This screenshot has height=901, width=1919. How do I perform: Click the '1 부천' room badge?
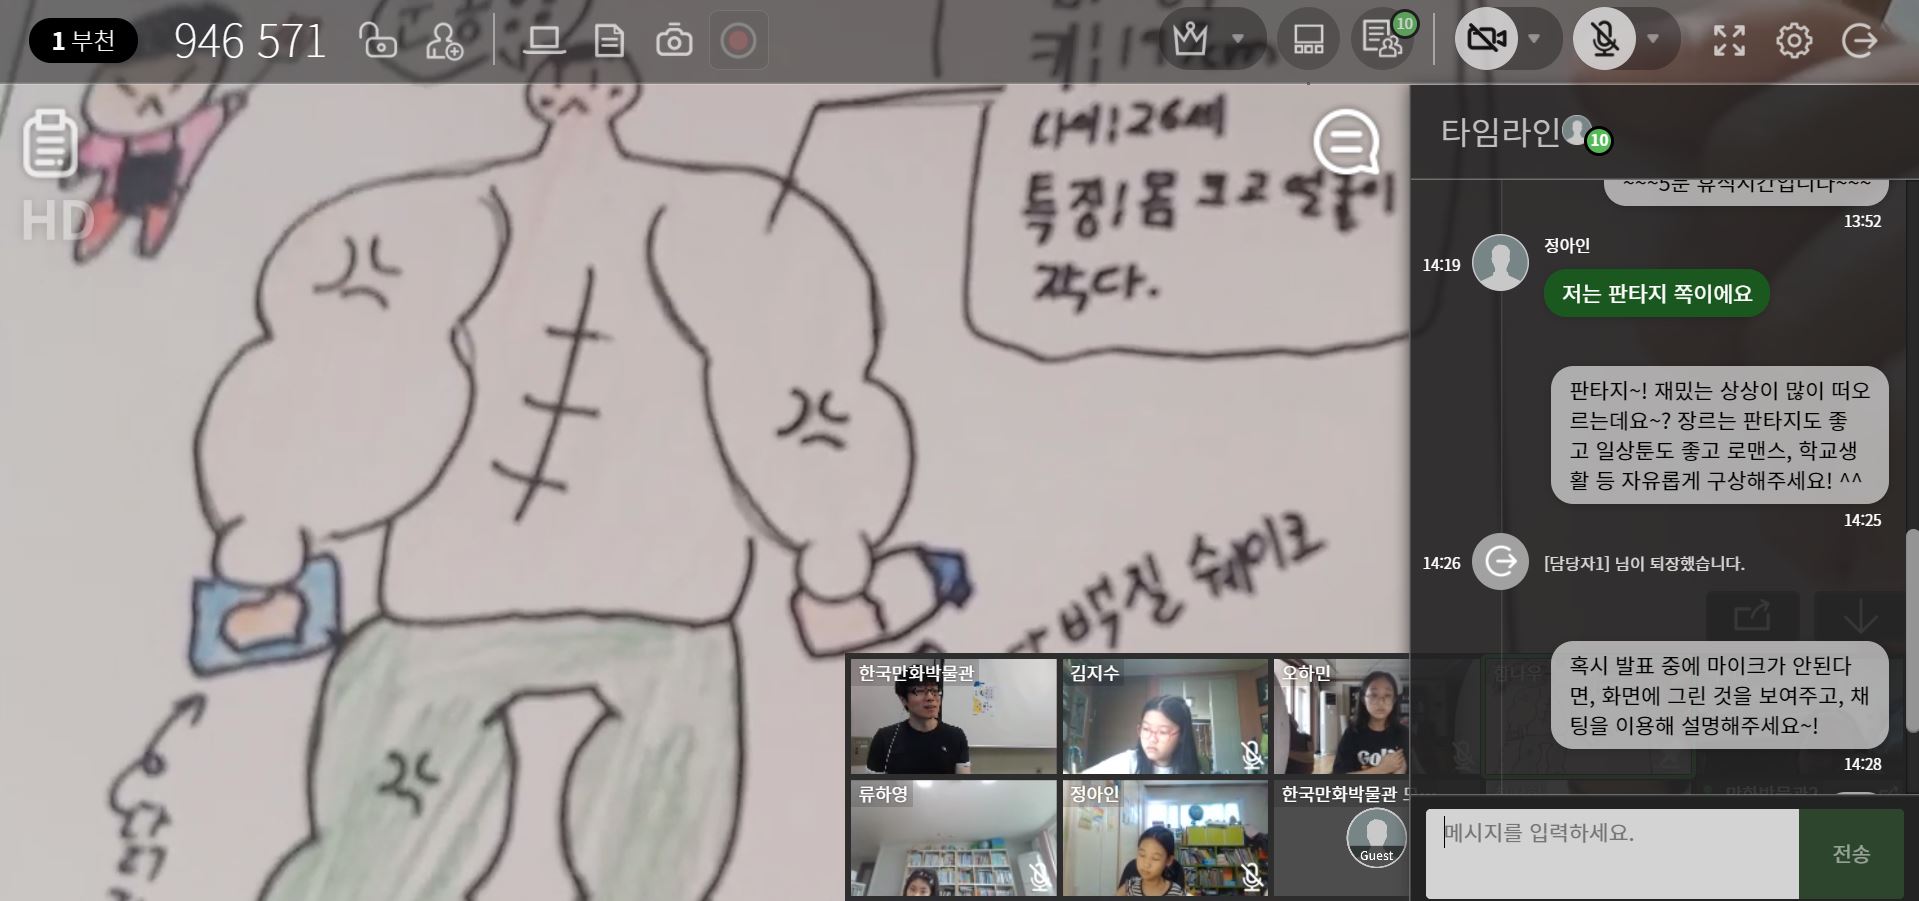[x=83, y=41]
